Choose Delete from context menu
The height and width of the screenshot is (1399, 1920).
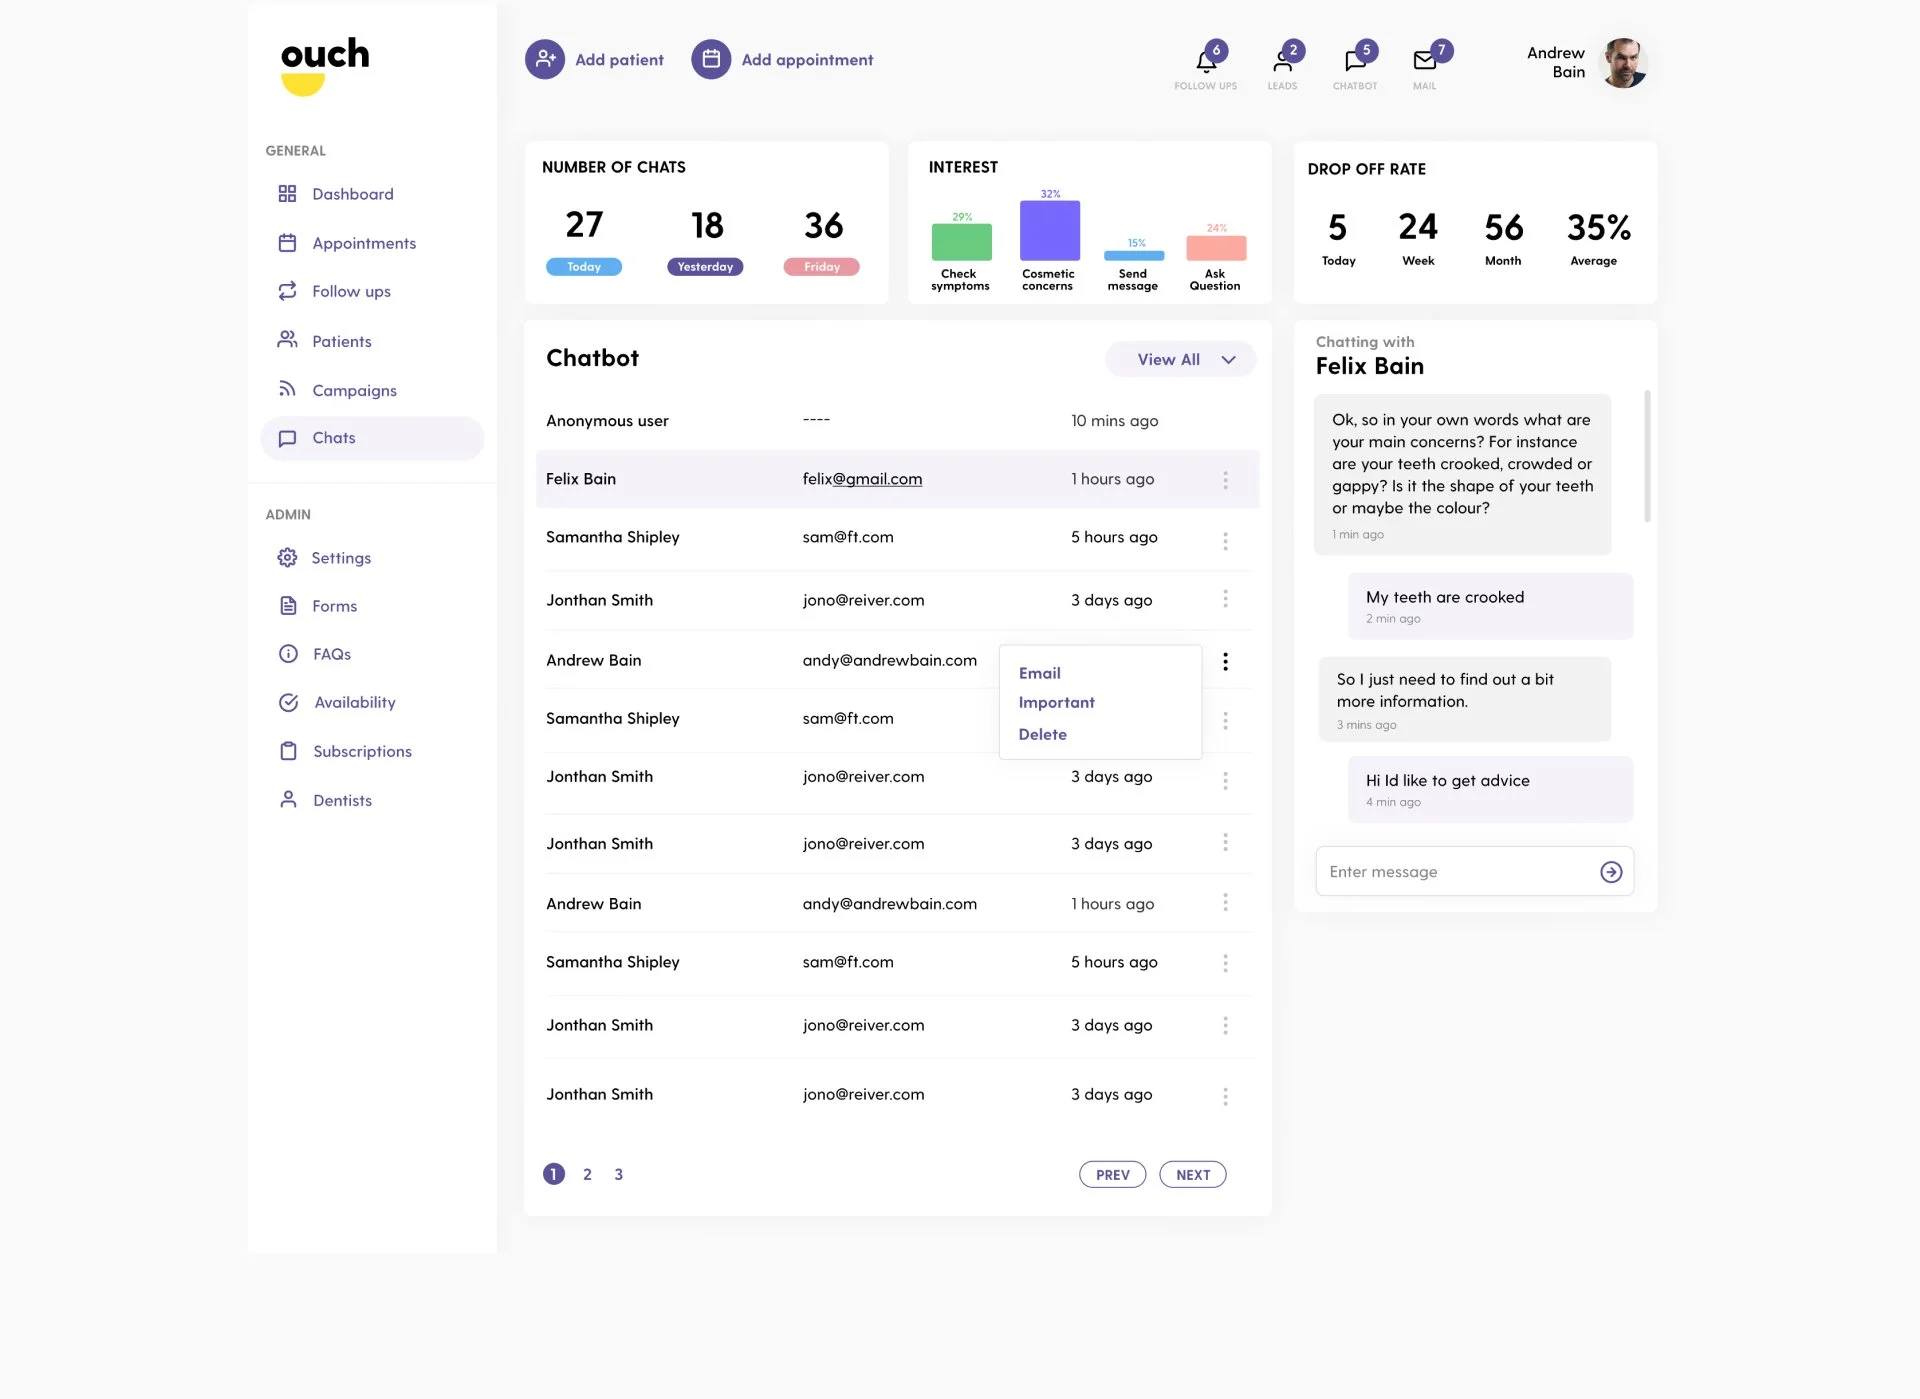tap(1042, 735)
